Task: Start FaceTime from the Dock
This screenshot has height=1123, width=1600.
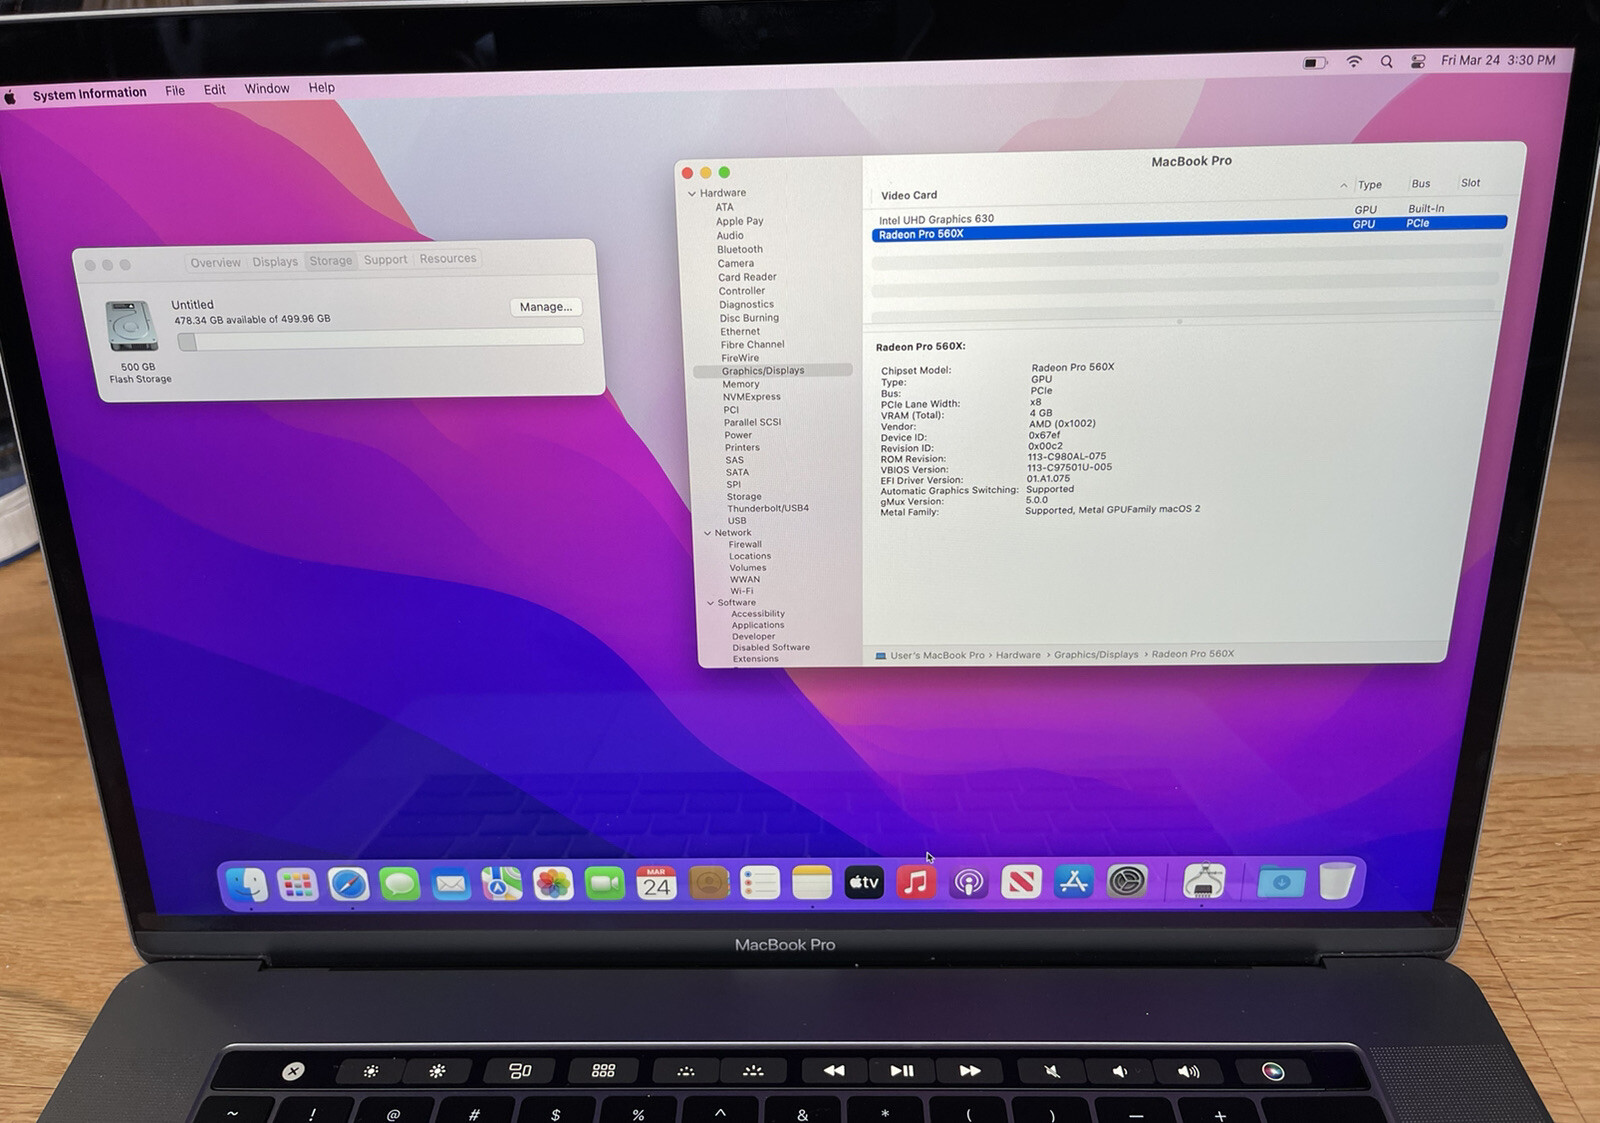Action: pos(605,884)
